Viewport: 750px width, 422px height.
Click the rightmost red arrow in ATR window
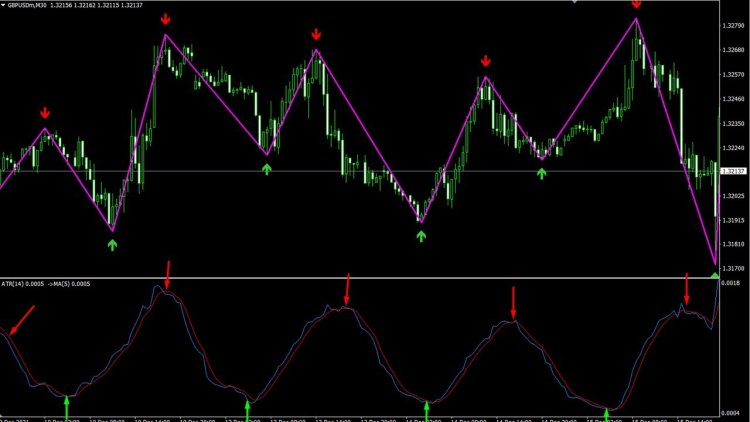[x=687, y=288]
